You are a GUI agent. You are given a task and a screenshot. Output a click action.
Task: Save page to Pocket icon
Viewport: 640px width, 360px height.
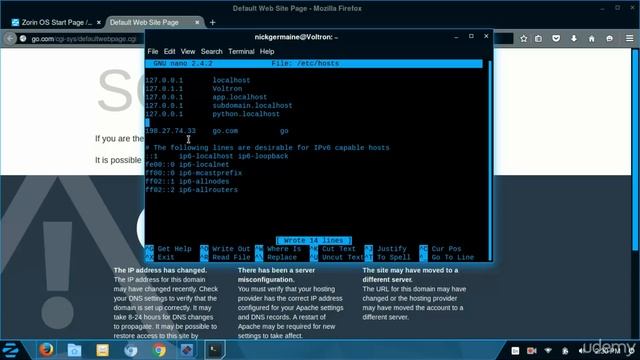click(x=556, y=38)
